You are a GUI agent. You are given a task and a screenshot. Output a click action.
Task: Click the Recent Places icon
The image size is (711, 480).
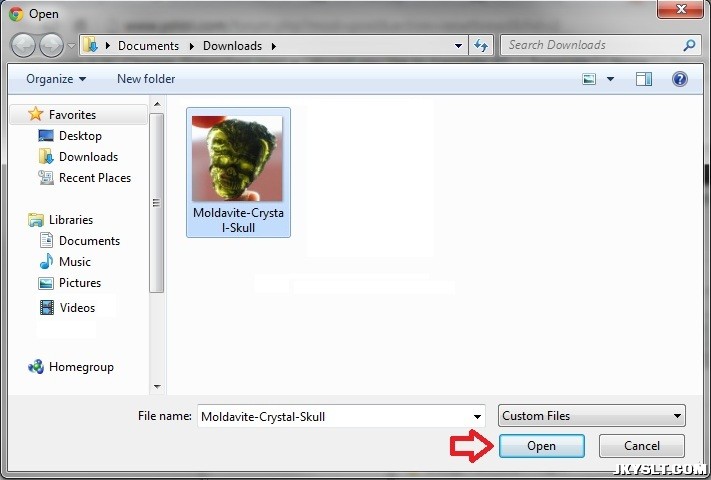(x=46, y=177)
